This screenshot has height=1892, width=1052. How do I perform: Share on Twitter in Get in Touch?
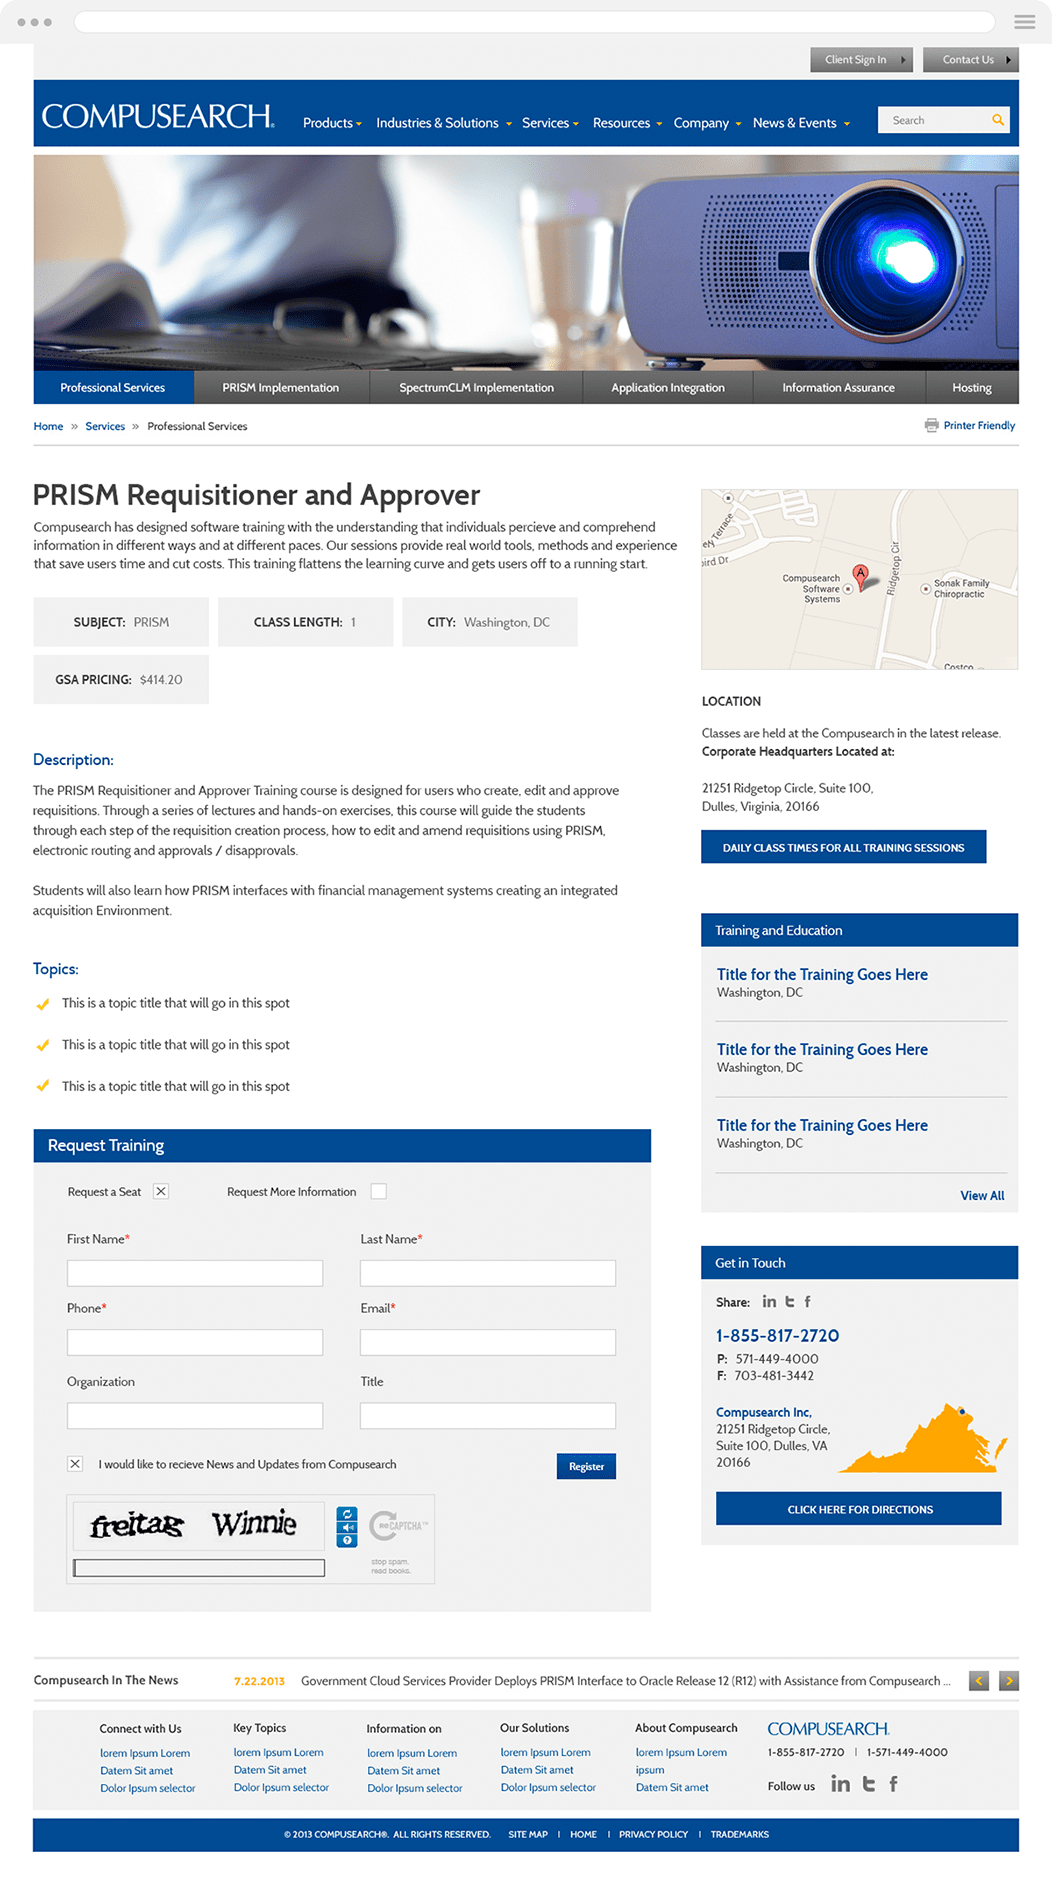pos(789,1301)
